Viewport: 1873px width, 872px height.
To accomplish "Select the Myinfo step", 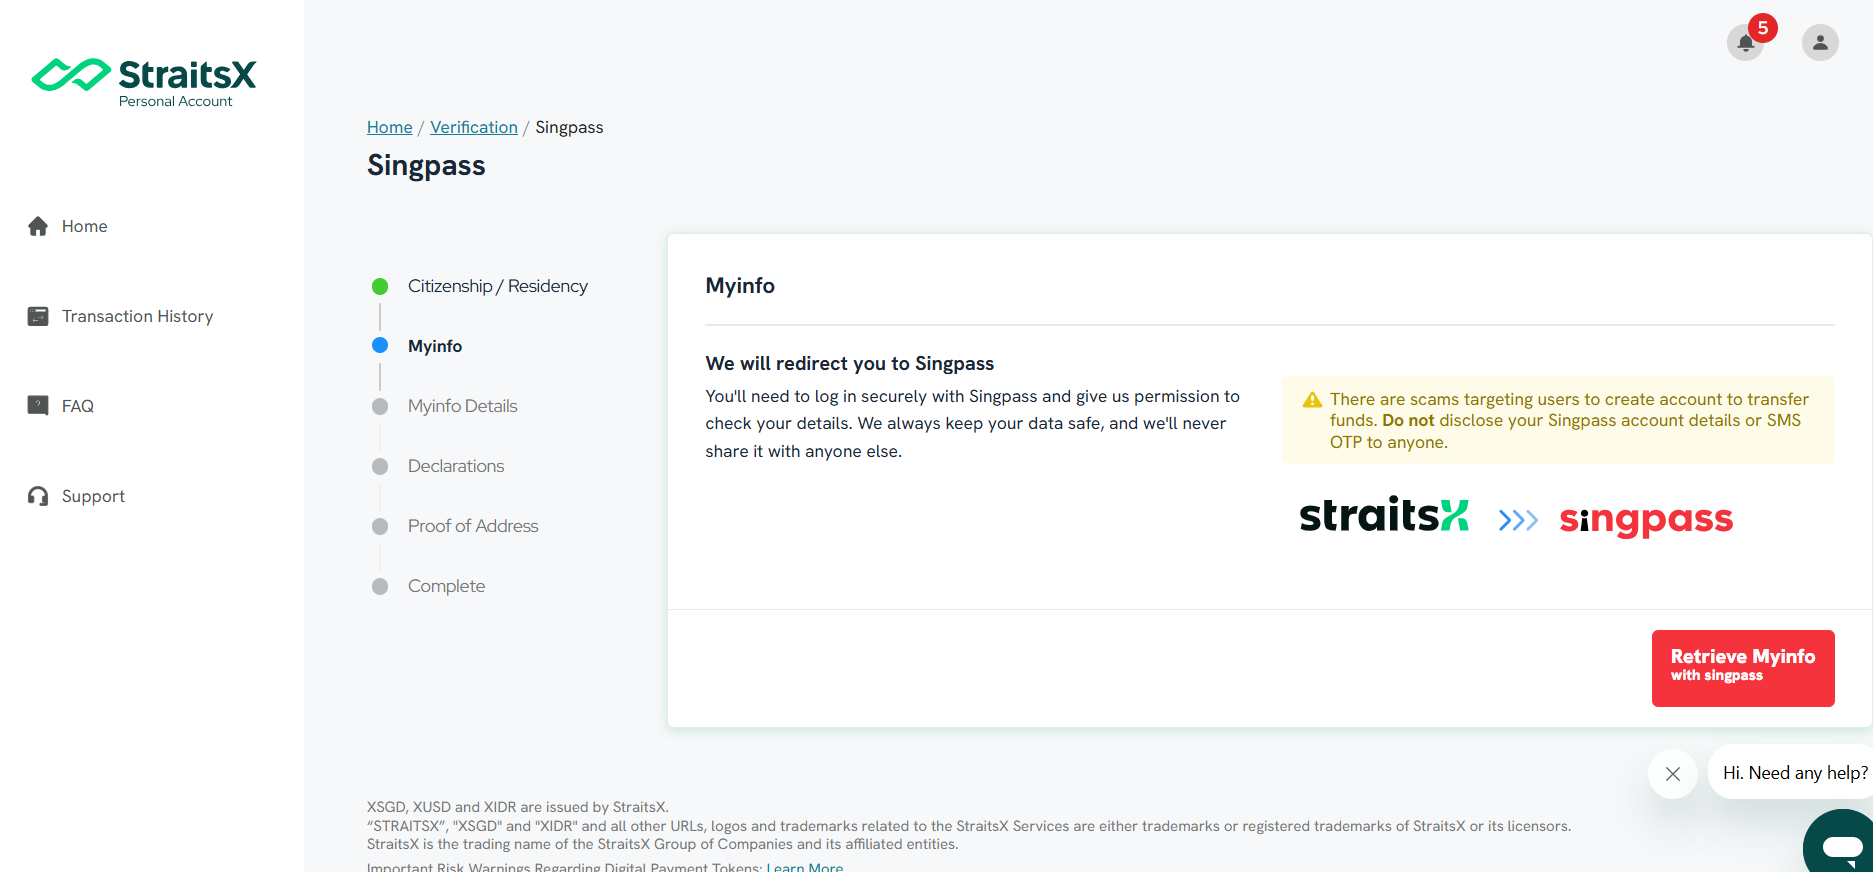I will [435, 346].
